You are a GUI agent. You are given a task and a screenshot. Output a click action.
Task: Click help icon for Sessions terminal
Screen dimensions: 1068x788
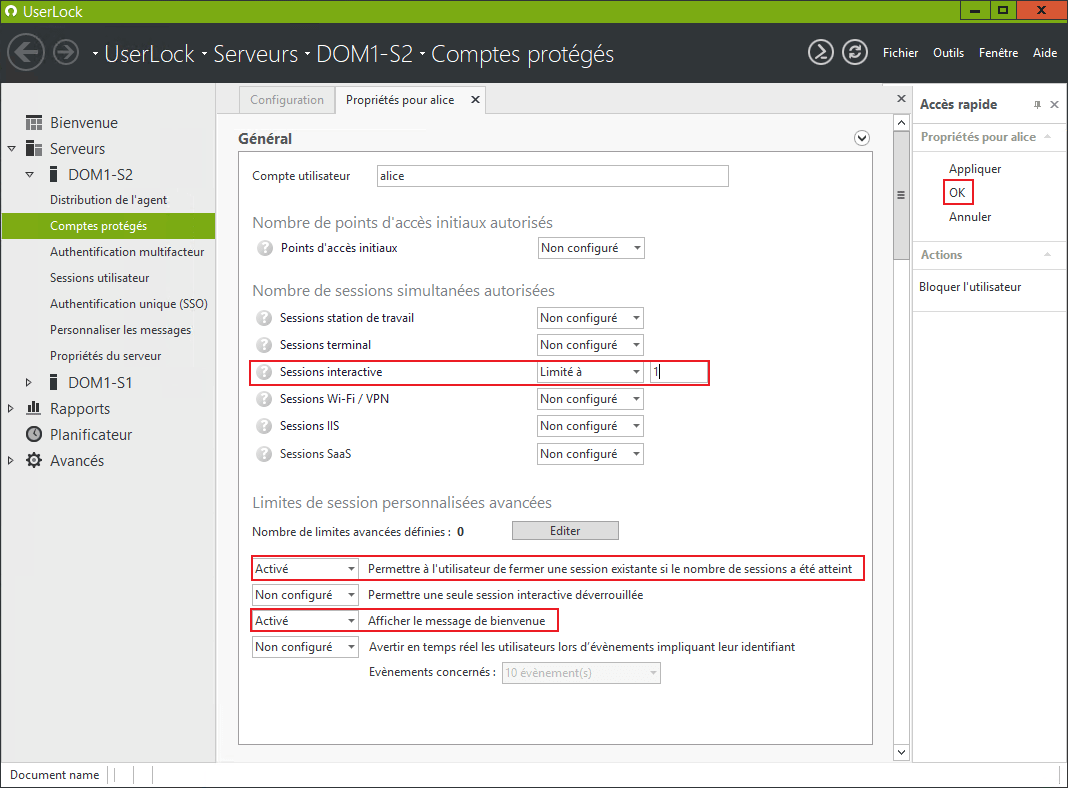(264, 345)
